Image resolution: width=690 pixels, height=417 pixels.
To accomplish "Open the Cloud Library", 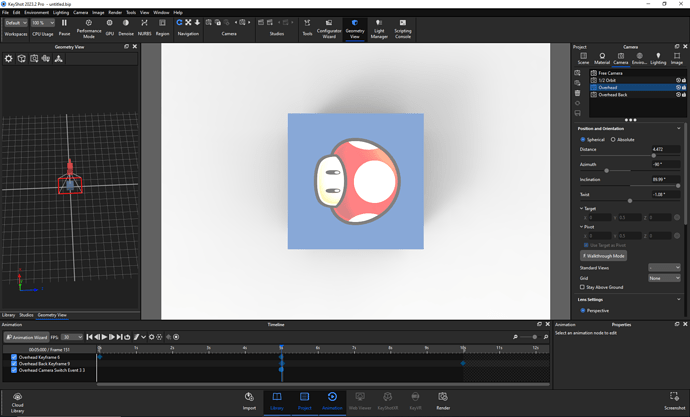I will click(18, 402).
